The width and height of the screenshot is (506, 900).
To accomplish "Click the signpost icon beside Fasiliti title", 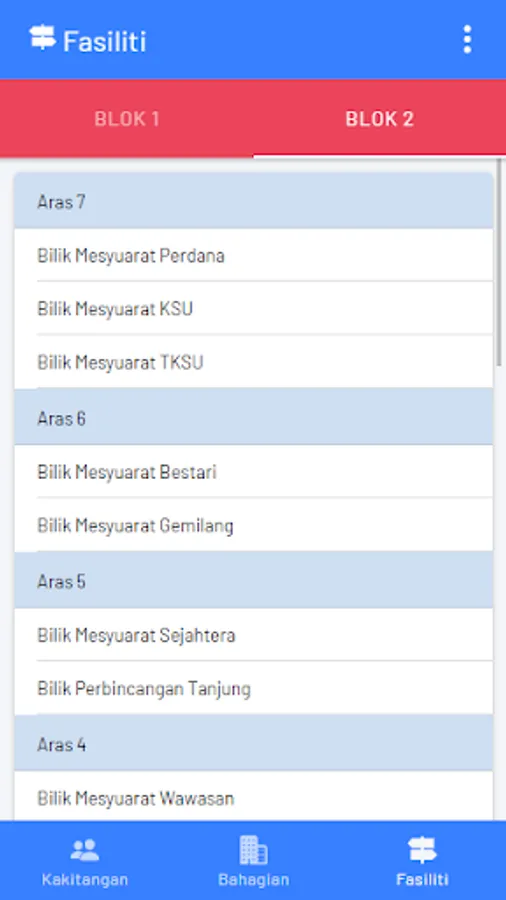I will (42, 38).
